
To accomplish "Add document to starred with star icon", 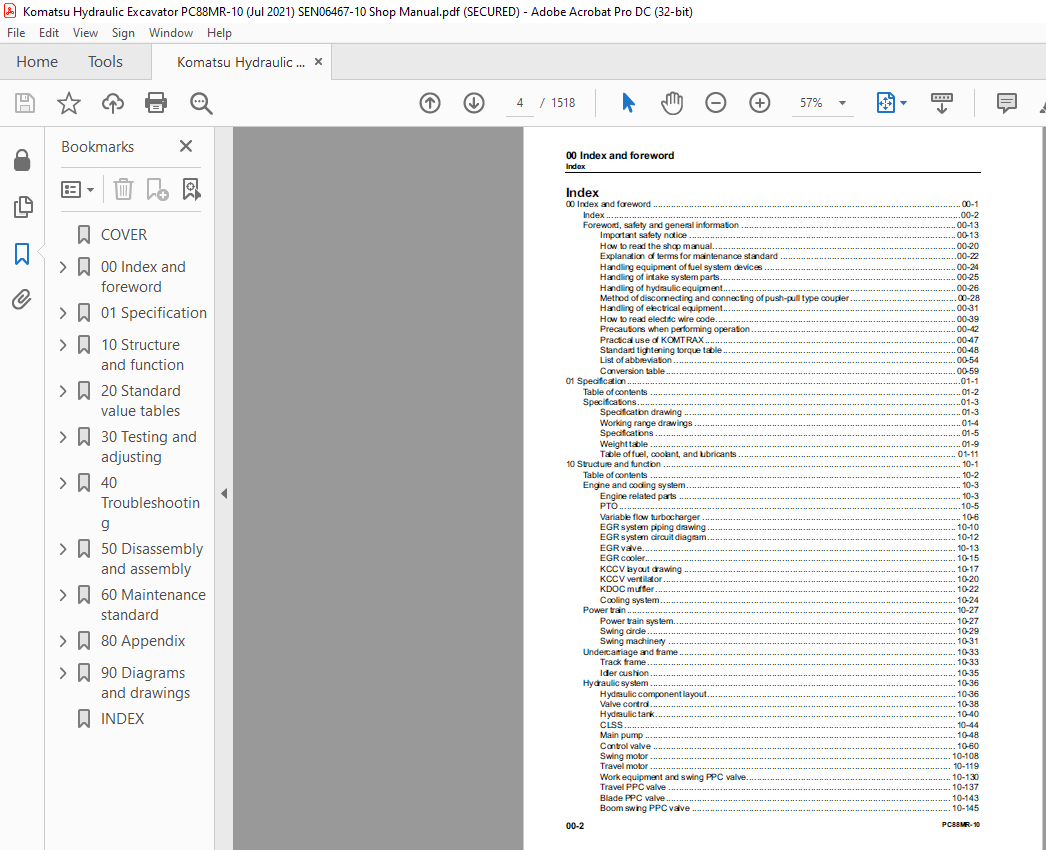I will (69, 103).
